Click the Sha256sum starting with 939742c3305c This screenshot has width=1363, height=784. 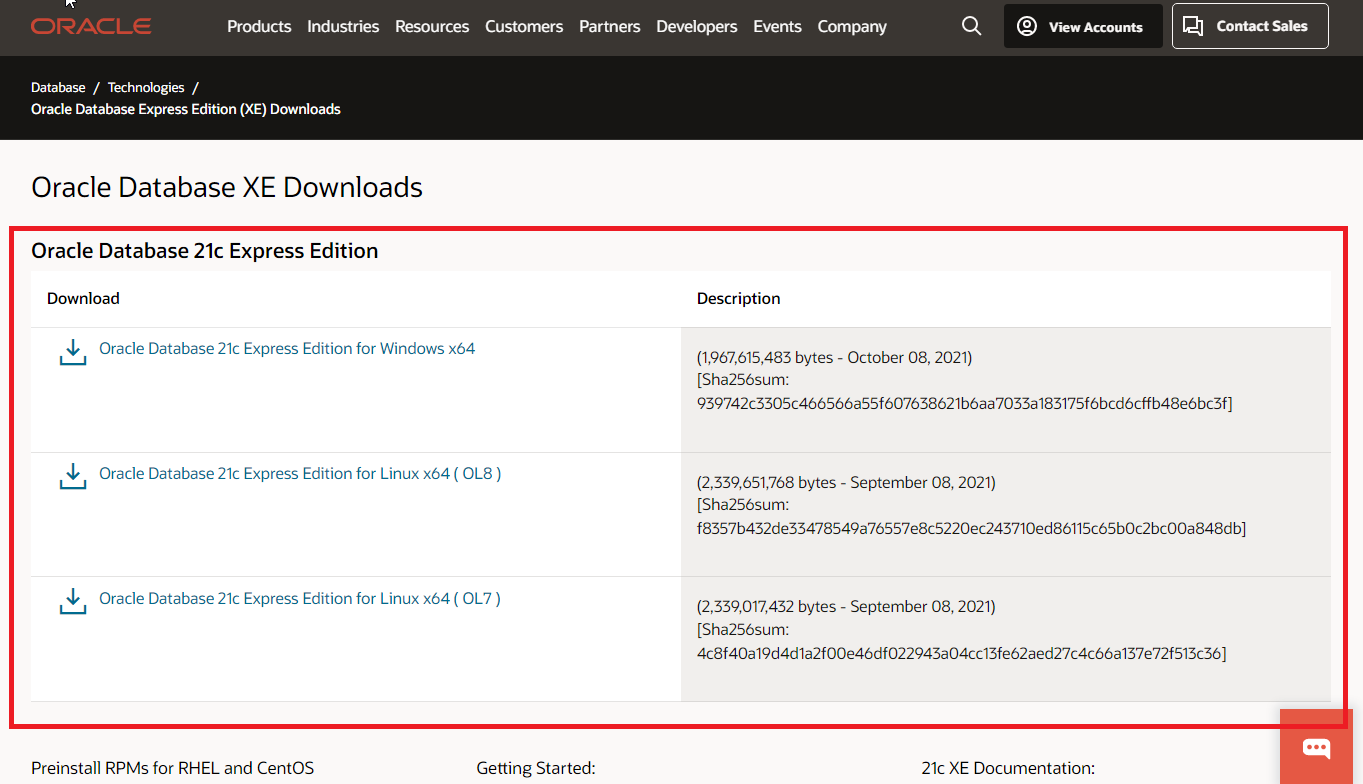[964, 404]
